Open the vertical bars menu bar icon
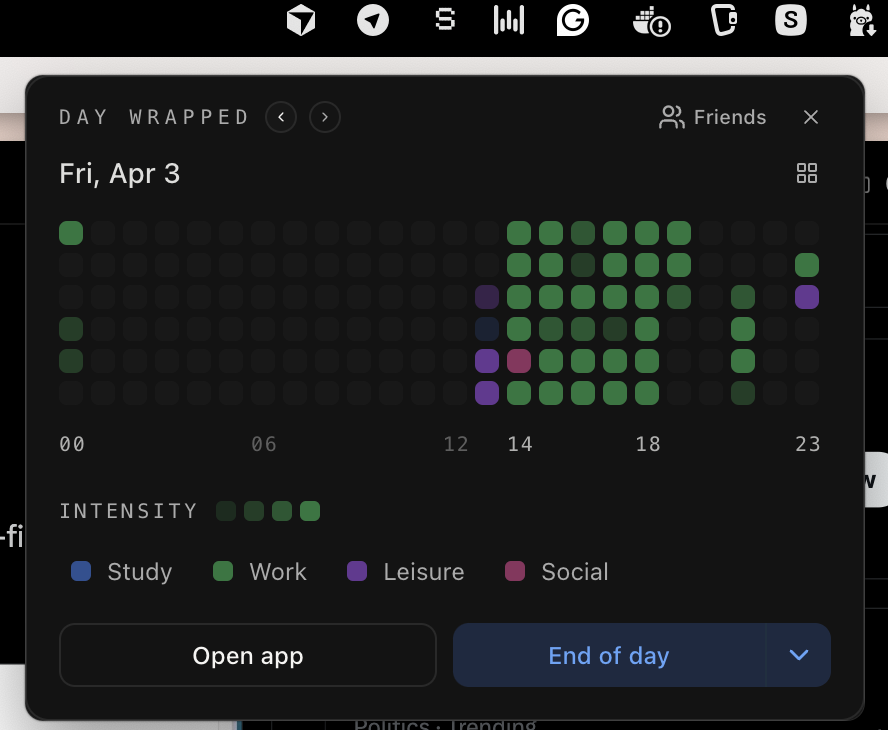This screenshot has width=888, height=730. point(509,20)
